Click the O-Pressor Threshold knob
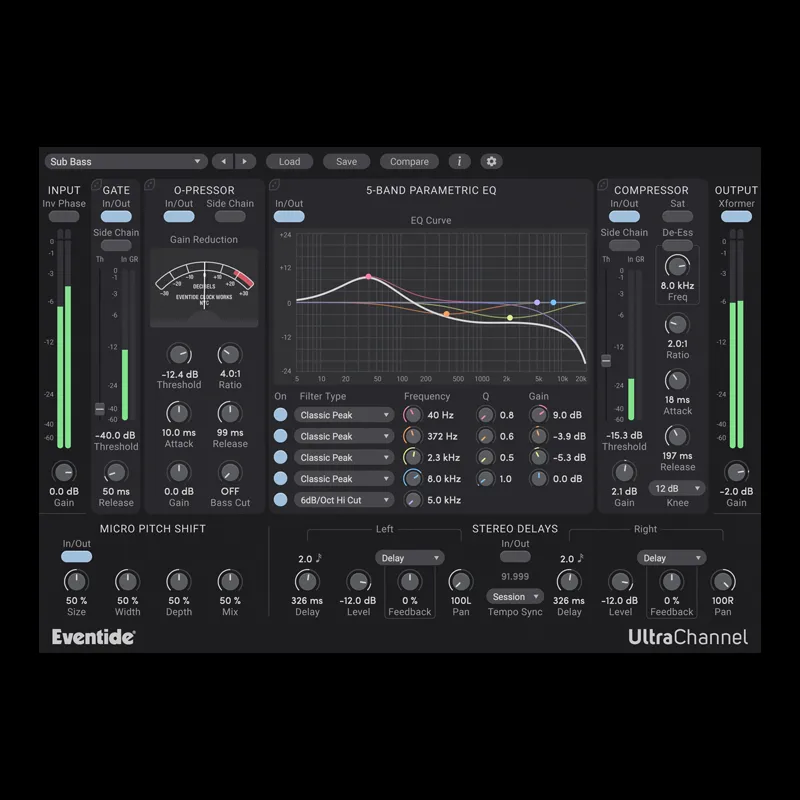Viewport: 800px width, 800px height. pos(179,354)
